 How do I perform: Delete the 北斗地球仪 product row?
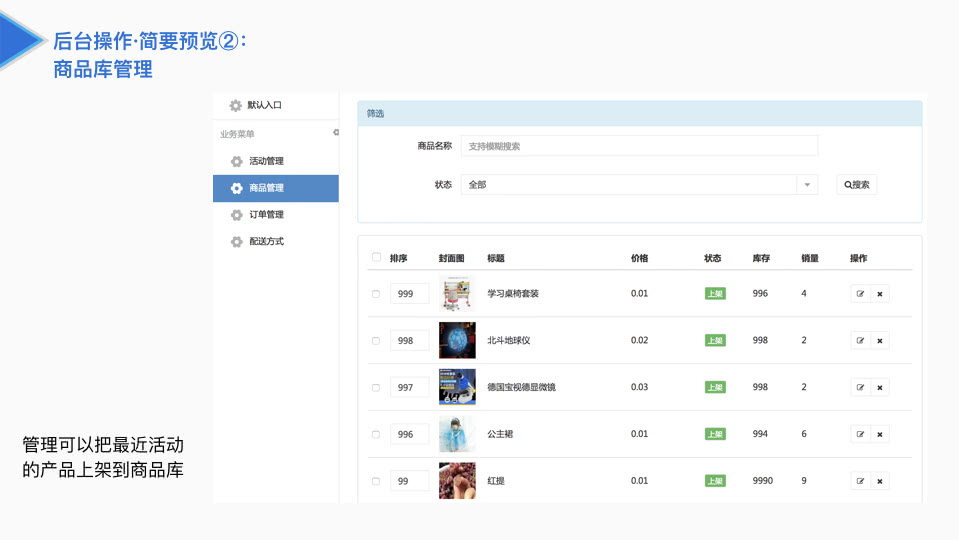click(879, 341)
